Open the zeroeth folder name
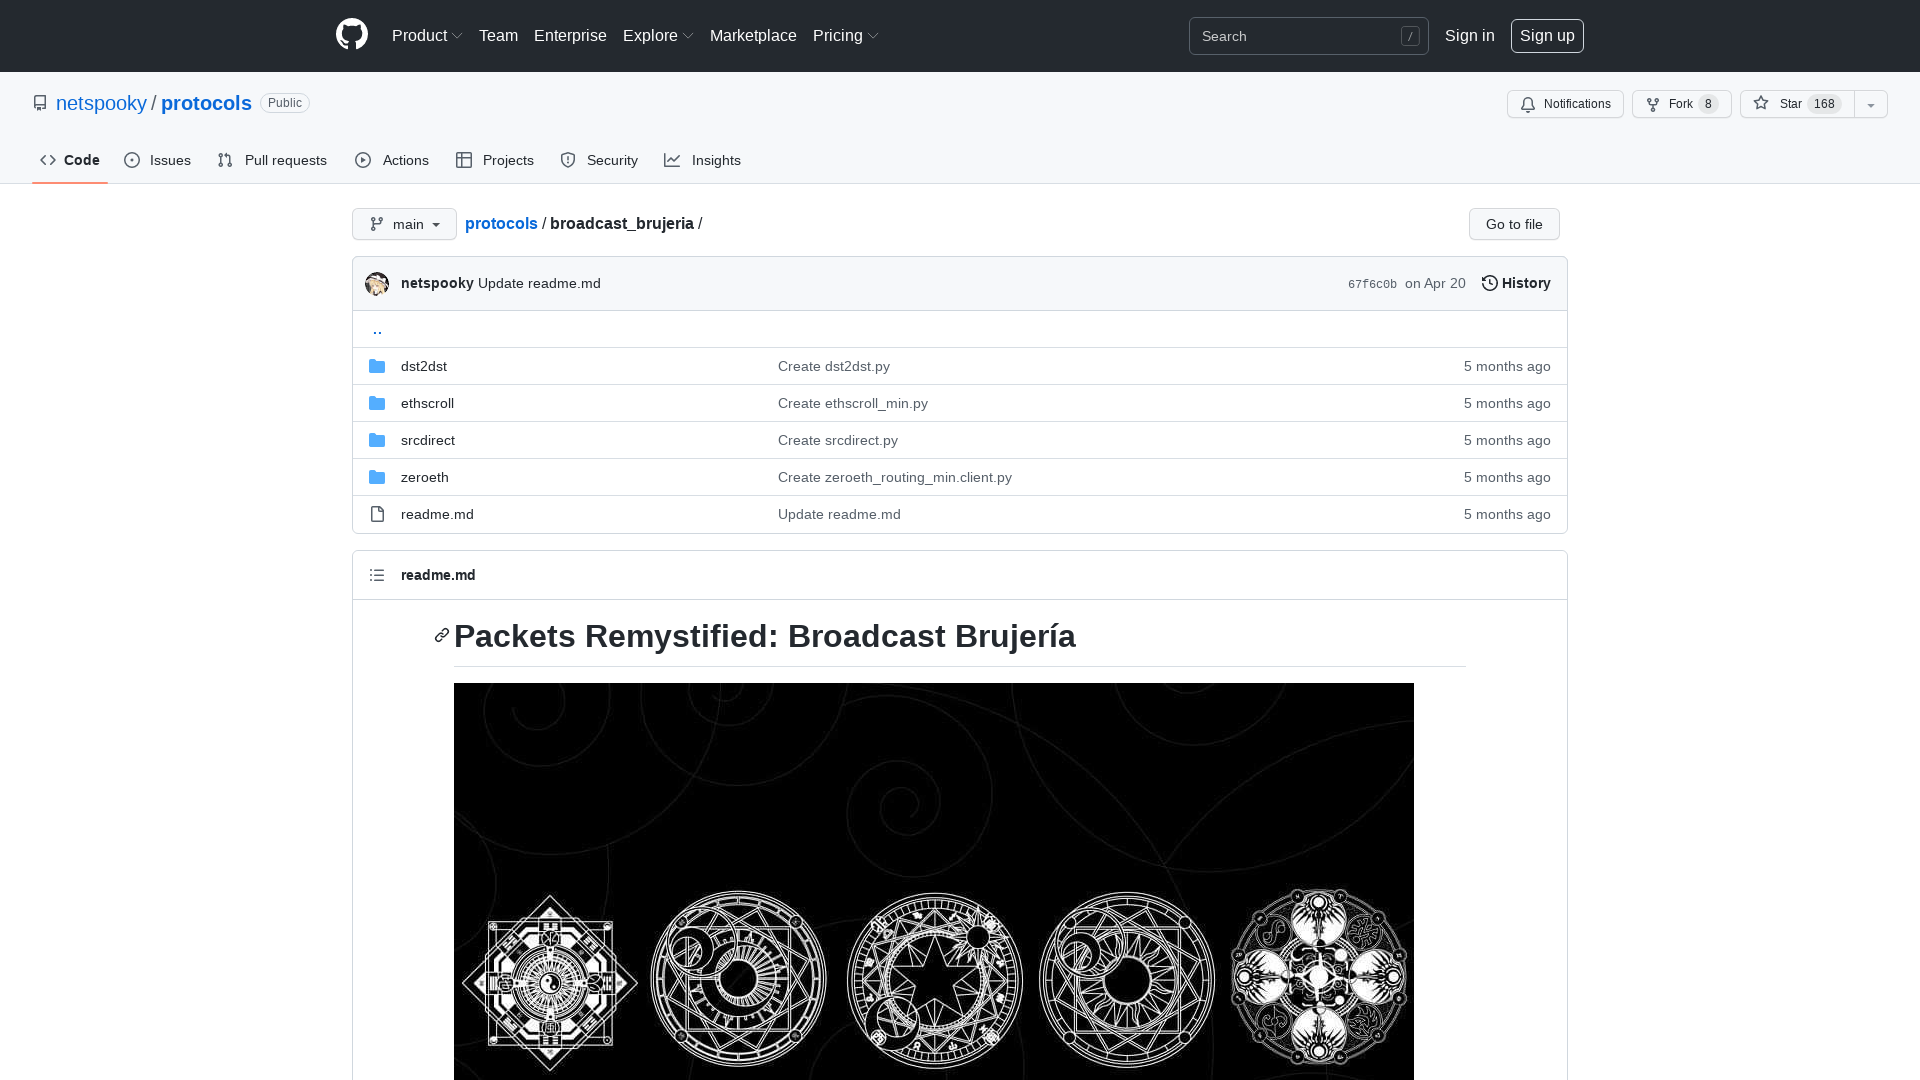The height and width of the screenshot is (1080, 1920). (425, 477)
